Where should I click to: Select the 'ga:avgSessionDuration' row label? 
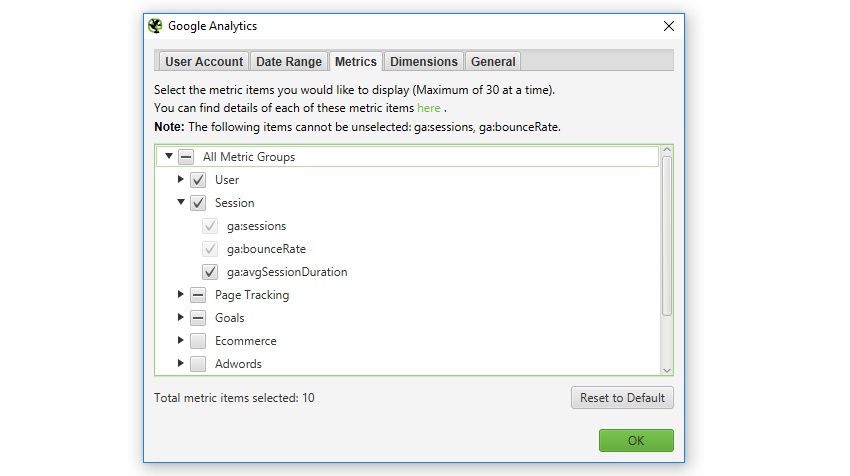tap(287, 272)
